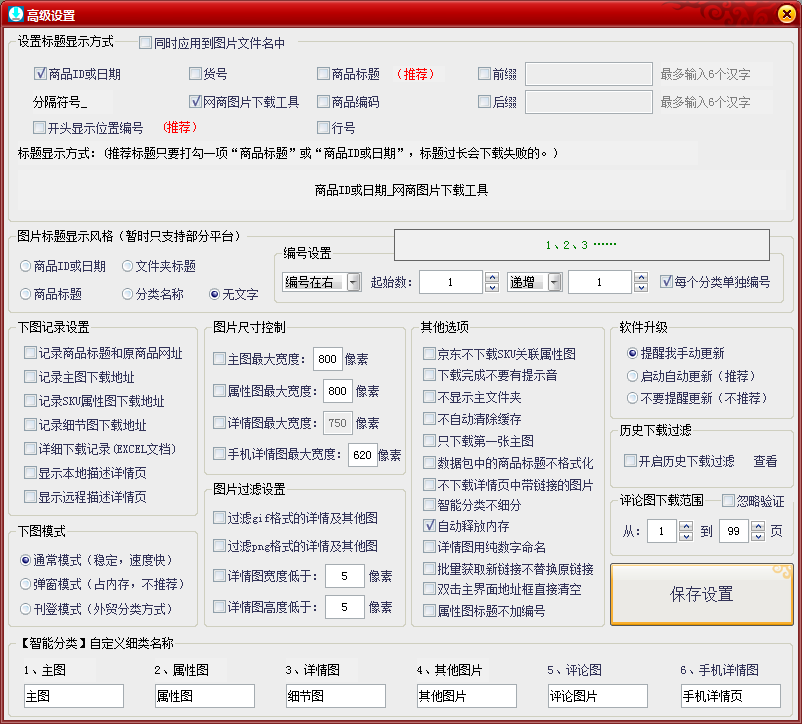Check the 商品编码 checkbox

pyautogui.click(x=323, y=102)
